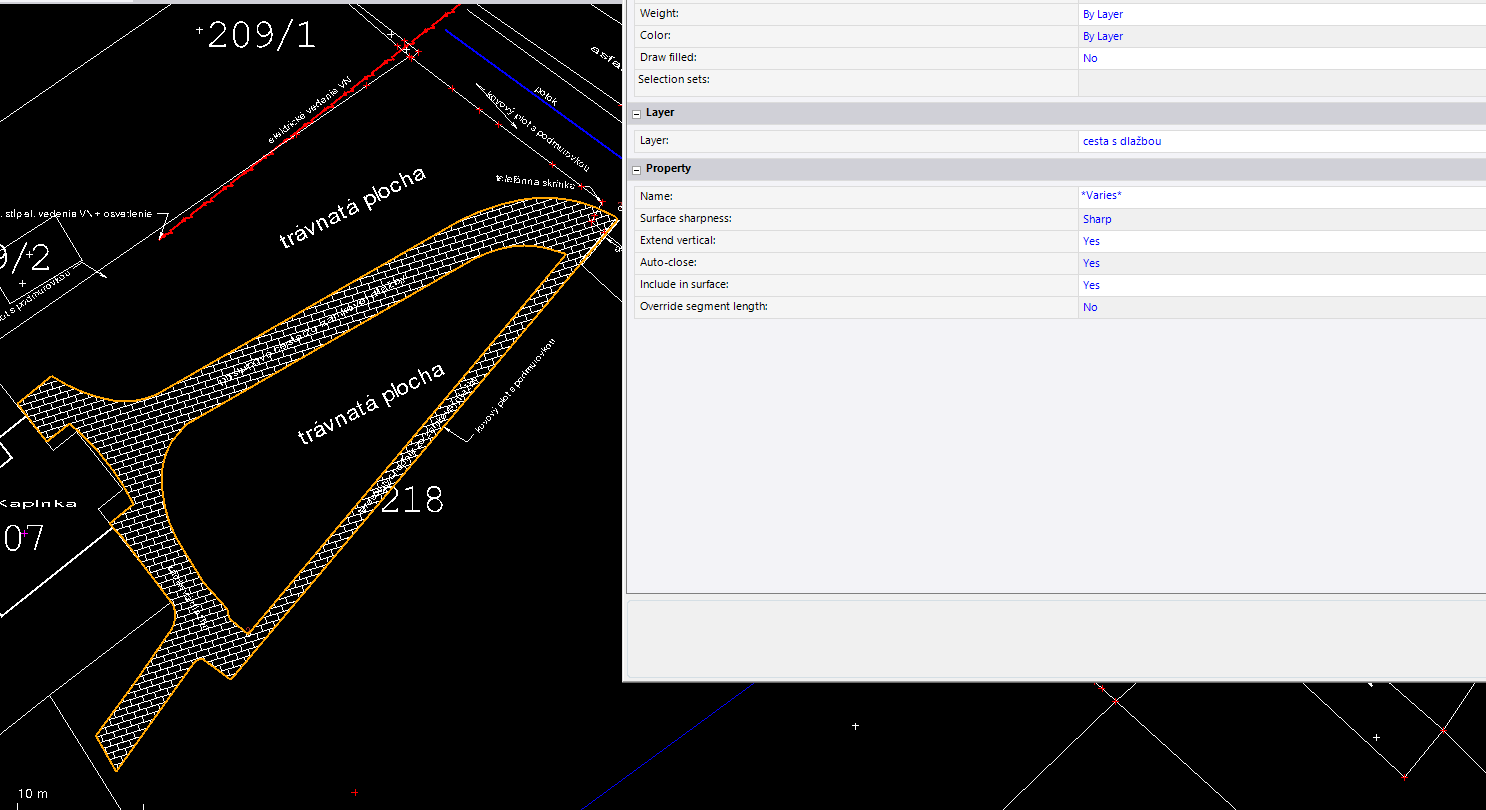Toggle Auto-close 'Yes' value
Viewport: 1486px width, 810px height.
coord(1091,263)
